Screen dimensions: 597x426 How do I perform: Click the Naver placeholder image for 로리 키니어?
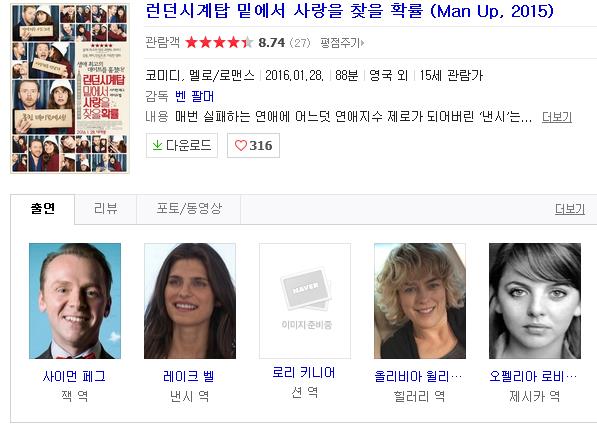305,301
